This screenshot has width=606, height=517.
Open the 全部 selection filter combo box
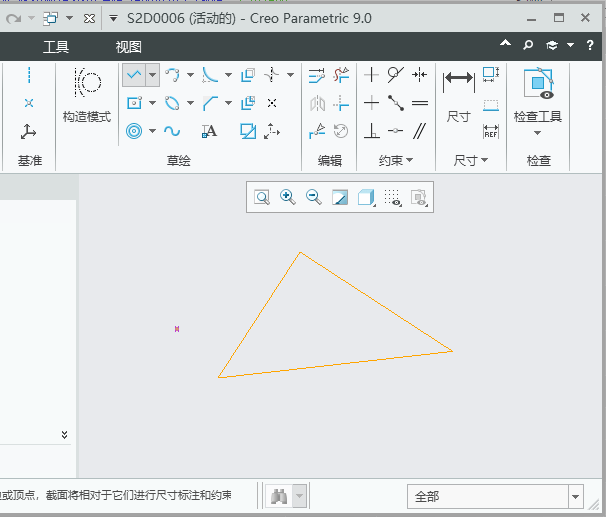click(495, 496)
